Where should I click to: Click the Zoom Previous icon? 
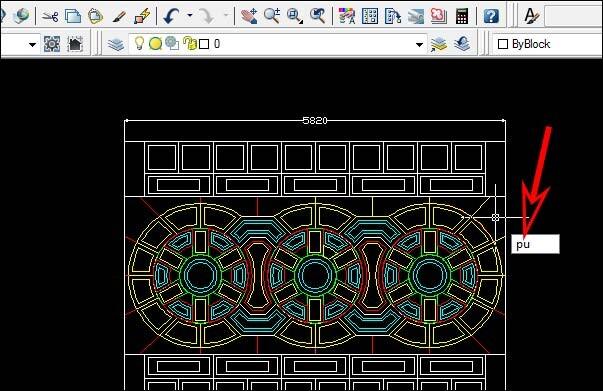tap(318, 16)
